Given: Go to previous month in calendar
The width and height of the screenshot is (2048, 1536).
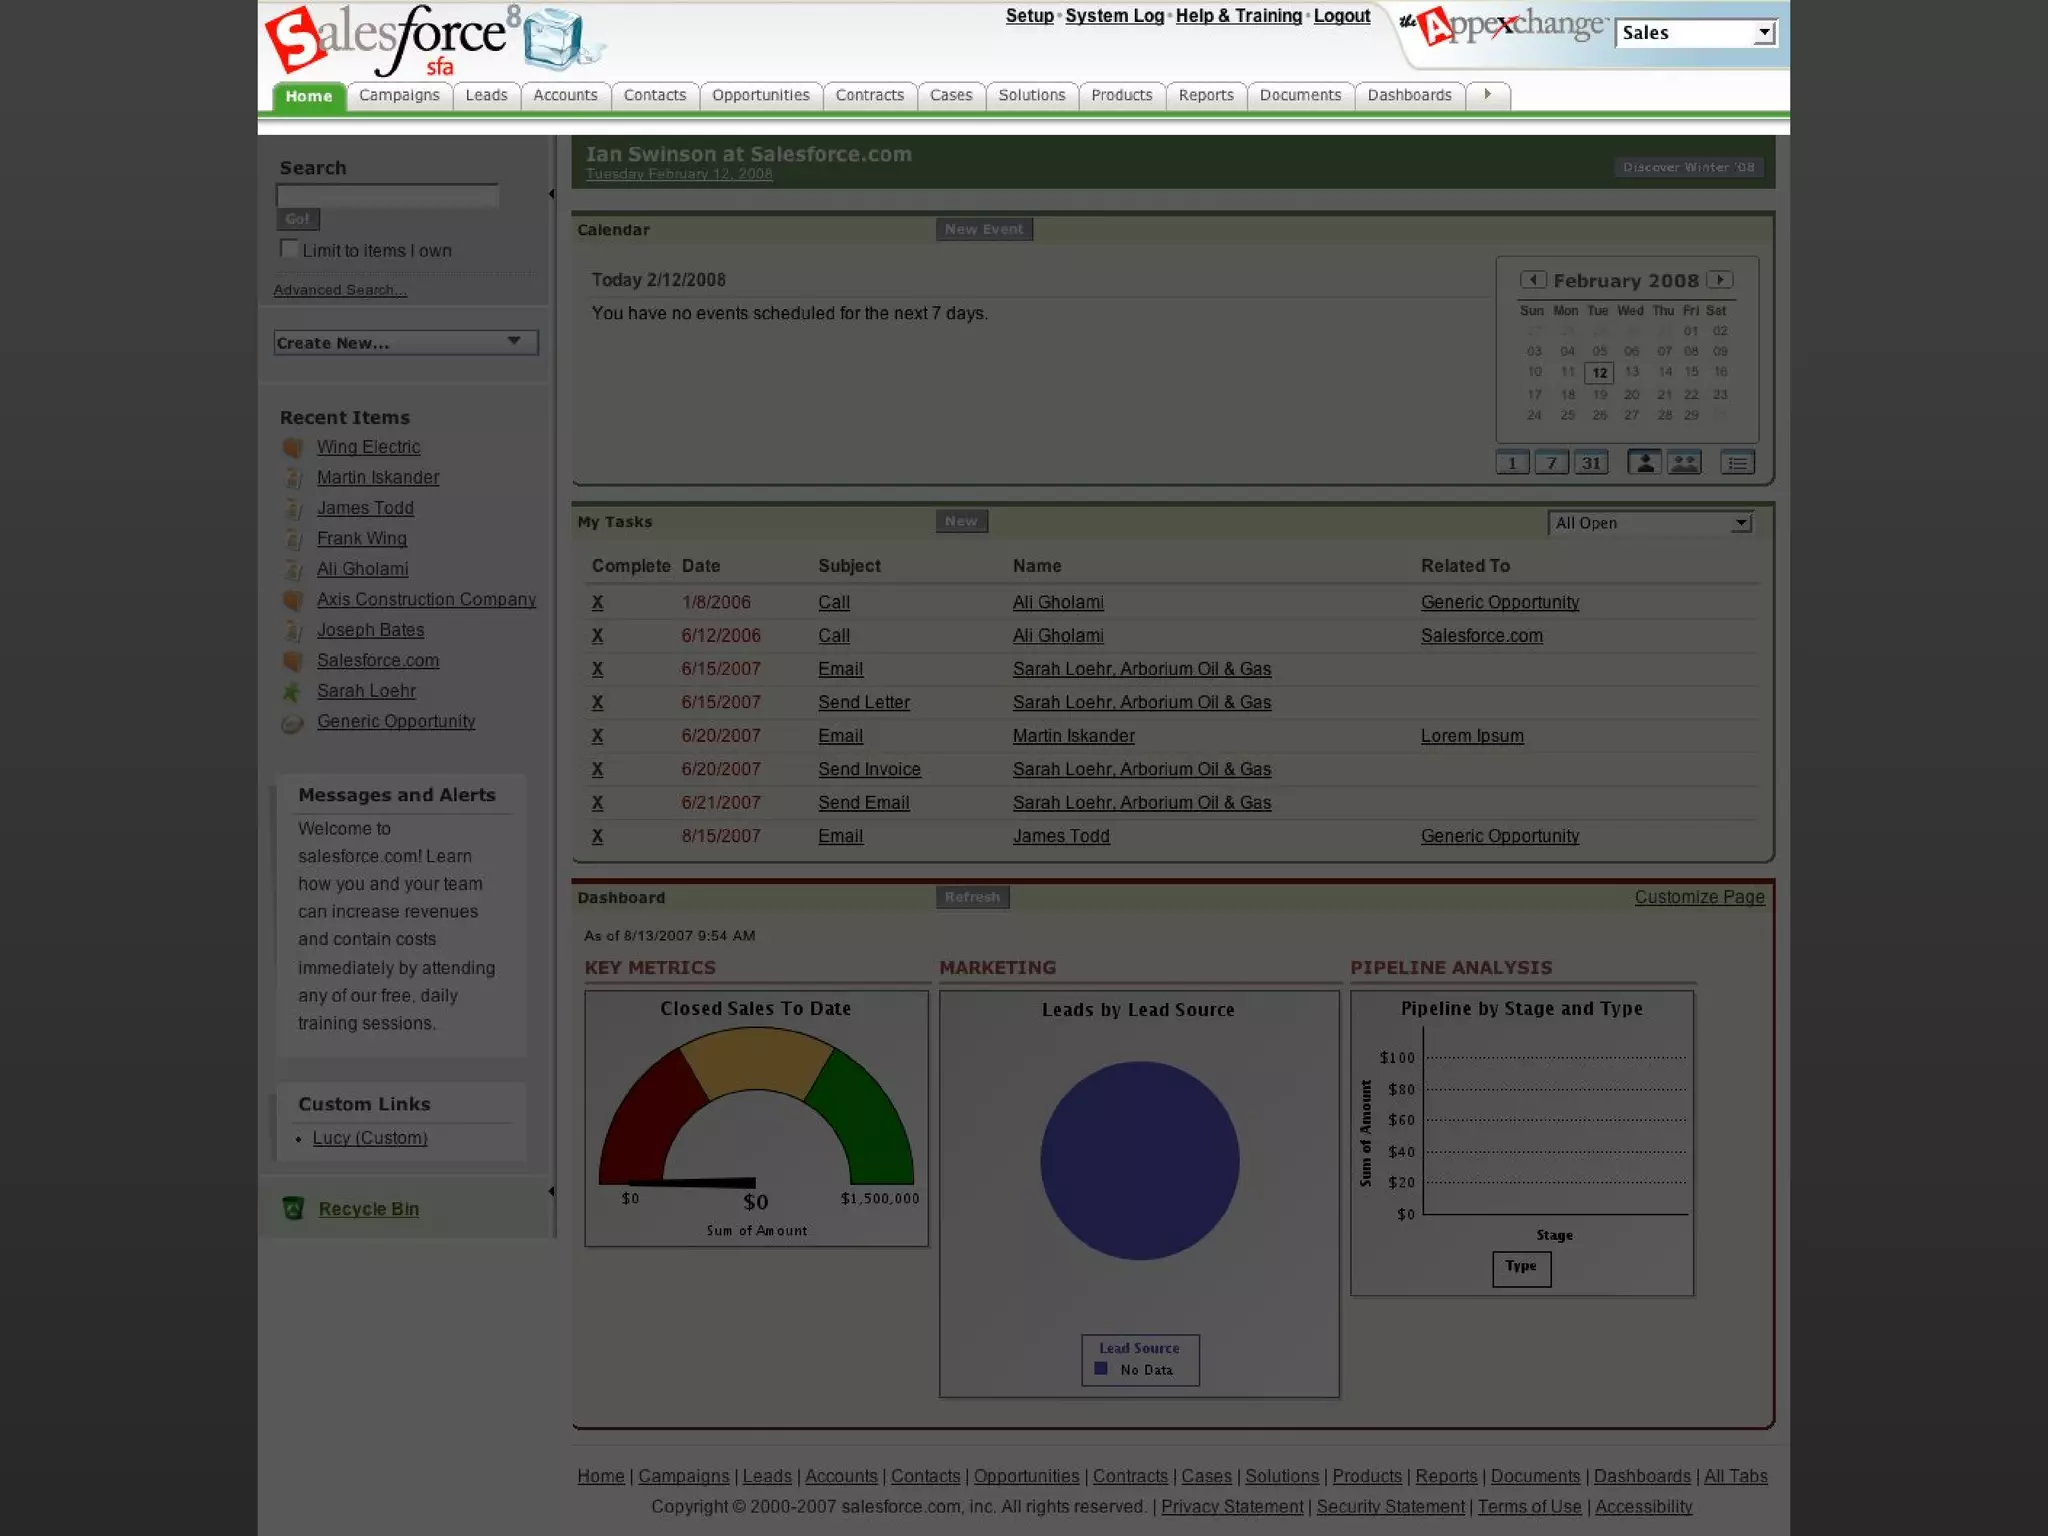Looking at the screenshot, I should click(x=1533, y=280).
